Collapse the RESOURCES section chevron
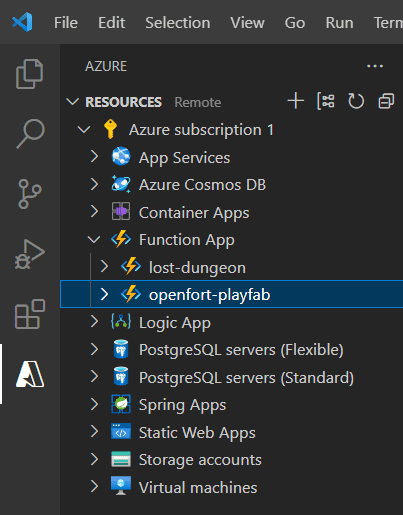Screen dimensions: 403x515 tap(72, 102)
